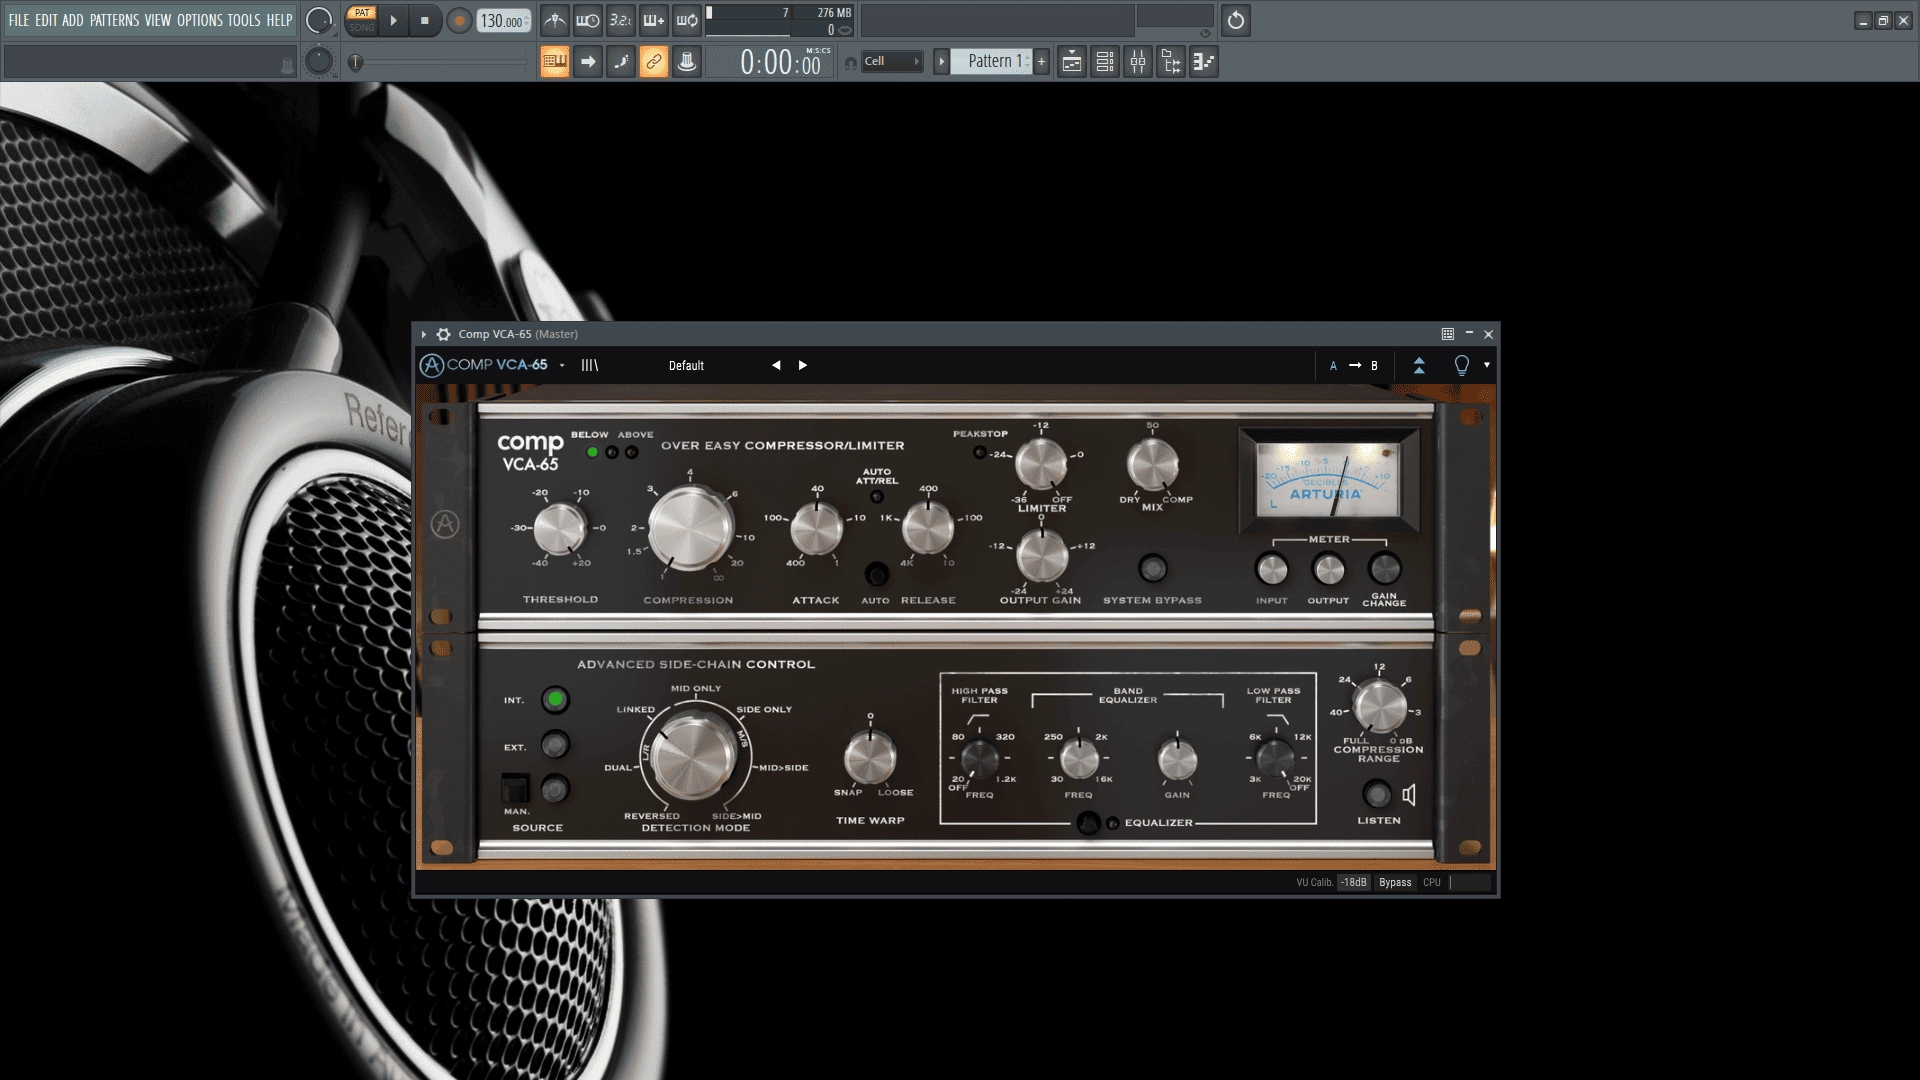1920x1080 pixels.
Task: Open the Channel rack icon
Action: pos(1105,62)
